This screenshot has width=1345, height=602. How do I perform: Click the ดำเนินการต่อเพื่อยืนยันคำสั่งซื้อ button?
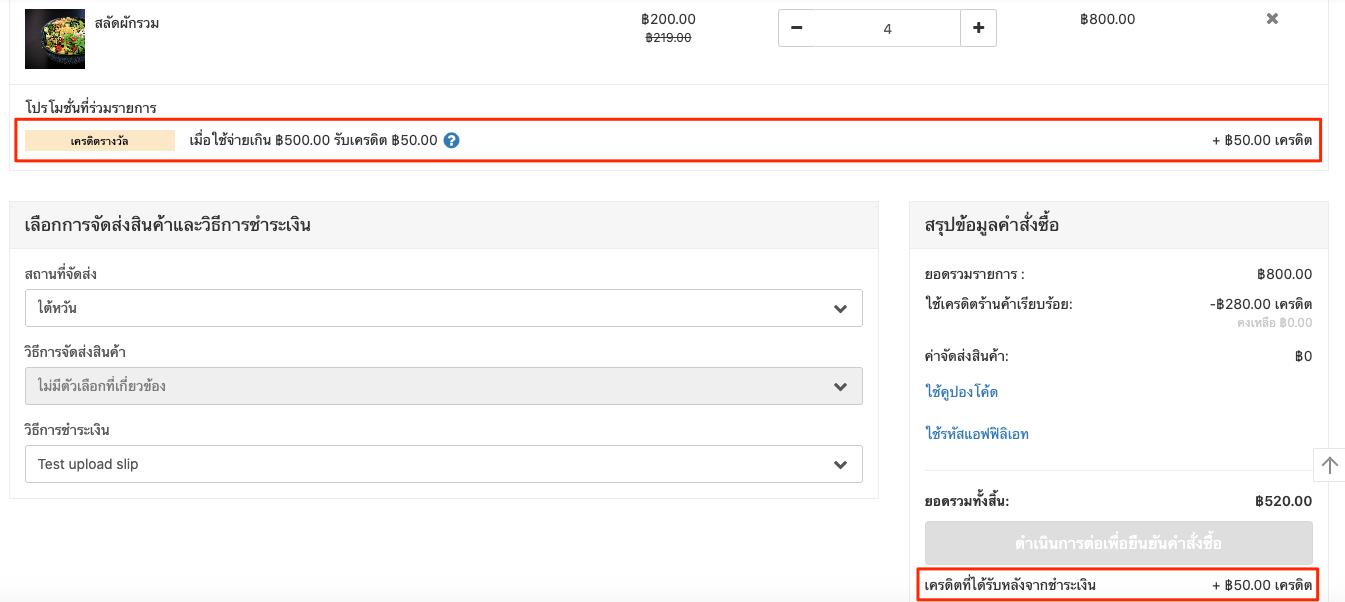pos(1118,543)
